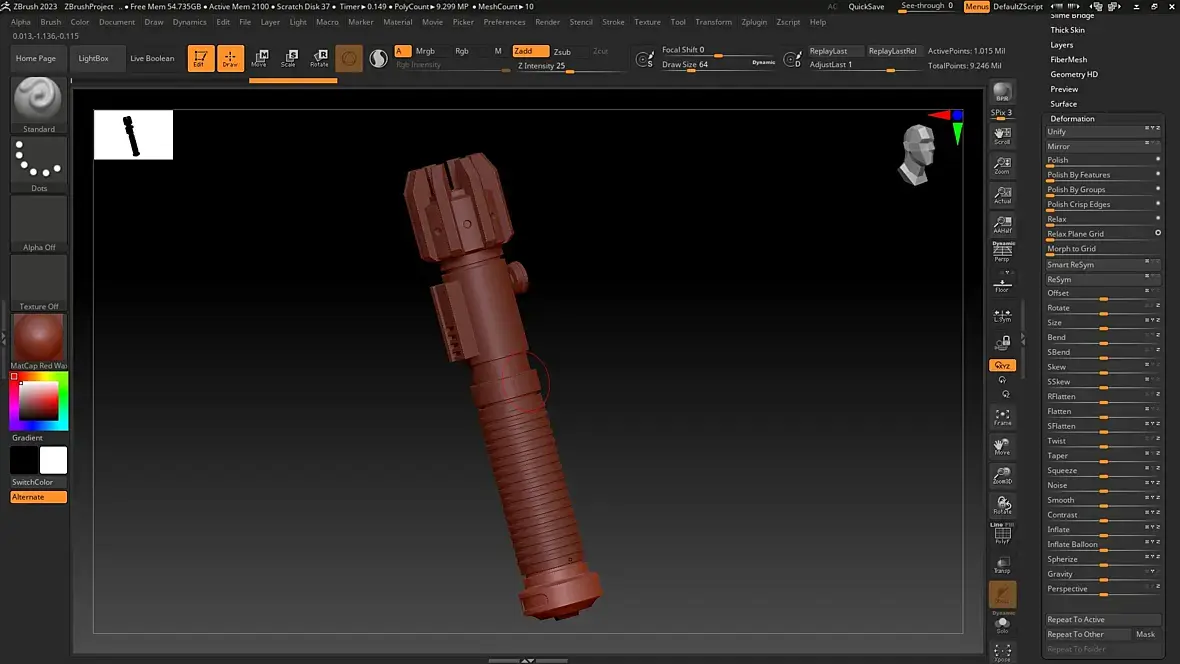
Task: Expand the Surface section
Action: [x=1063, y=104]
